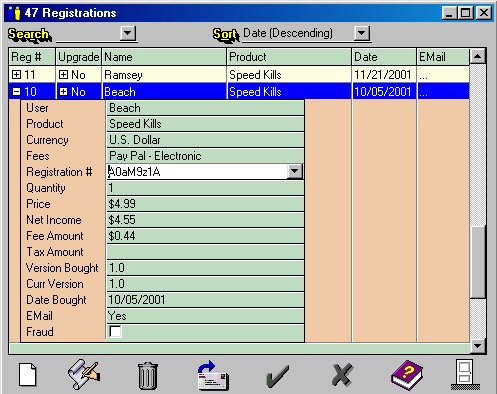Click the Net Income value $4.55
This screenshot has height=394, width=497.
point(205,220)
